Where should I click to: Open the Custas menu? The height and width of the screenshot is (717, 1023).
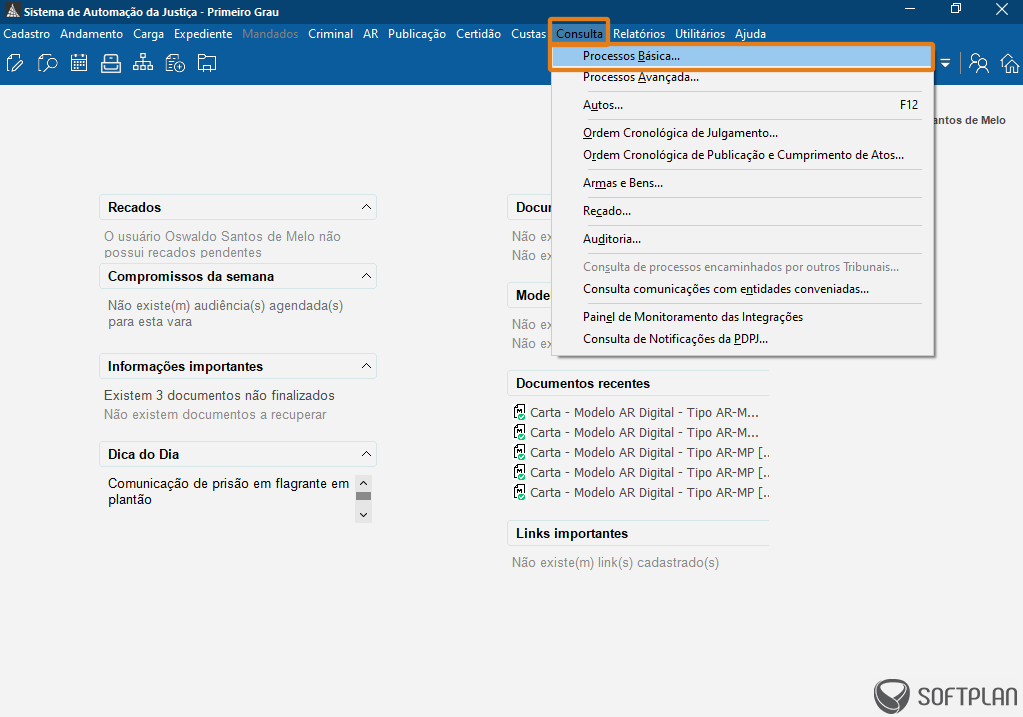click(528, 34)
